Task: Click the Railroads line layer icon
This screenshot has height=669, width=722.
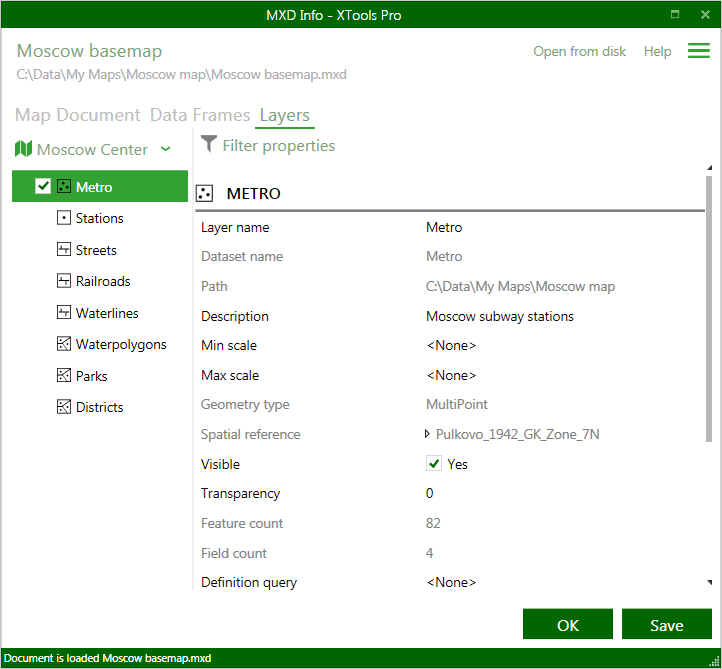Action: [64, 281]
